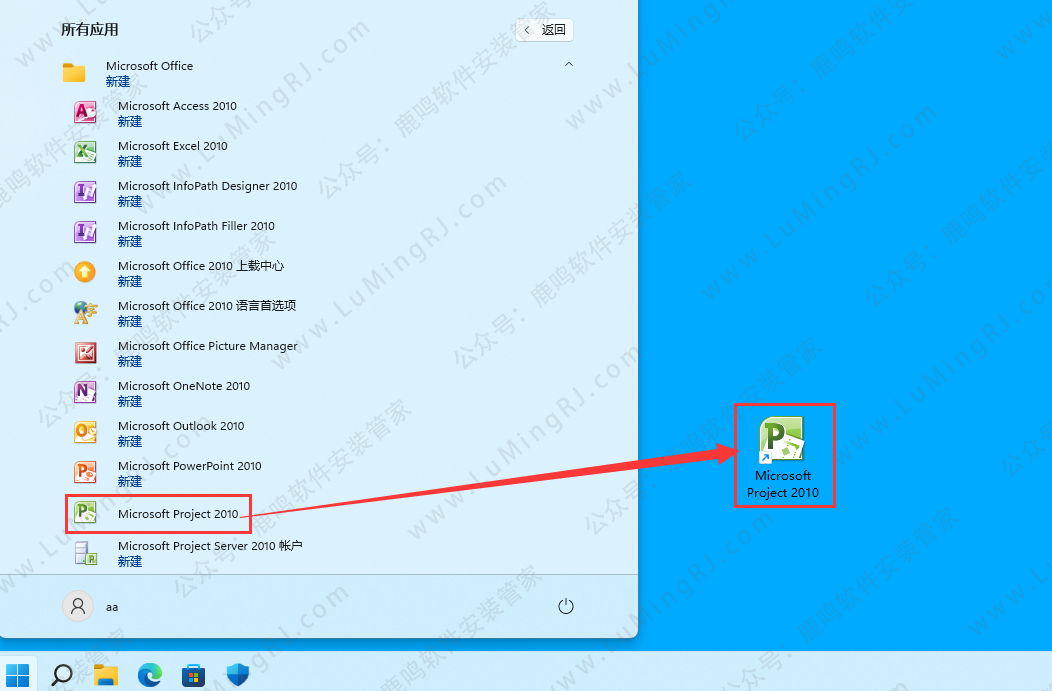Click the PowerPoint 2010 icon

pyautogui.click(x=85, y=472)
